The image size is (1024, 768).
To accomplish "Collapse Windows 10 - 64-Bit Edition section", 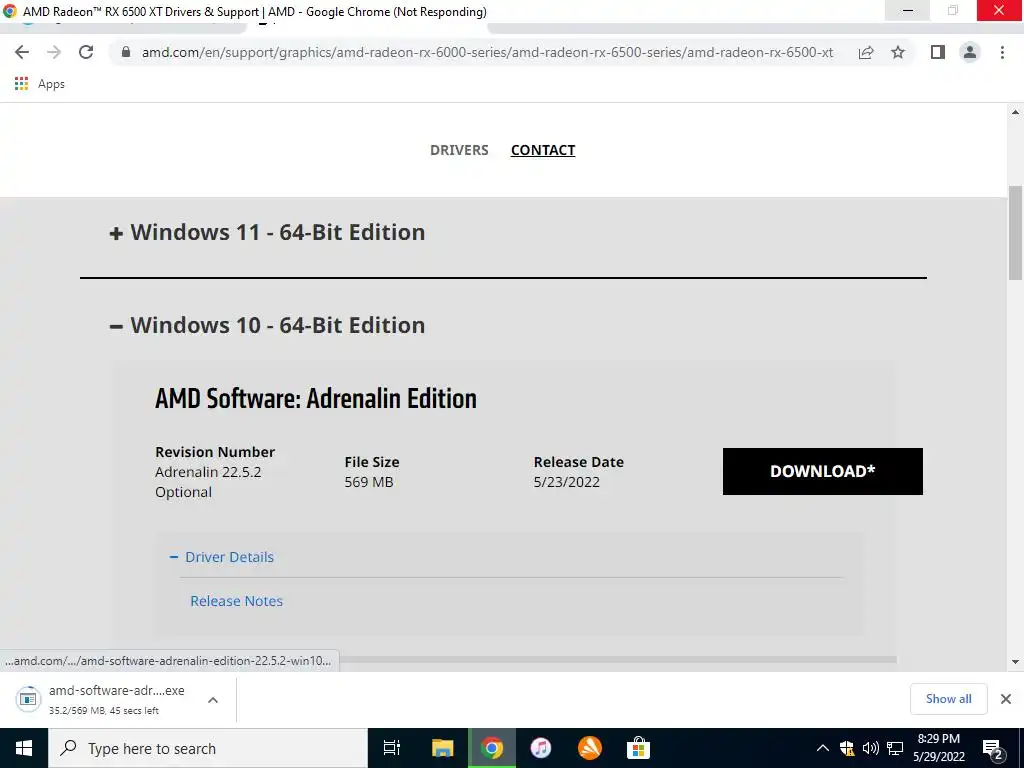I will (267, 325).
